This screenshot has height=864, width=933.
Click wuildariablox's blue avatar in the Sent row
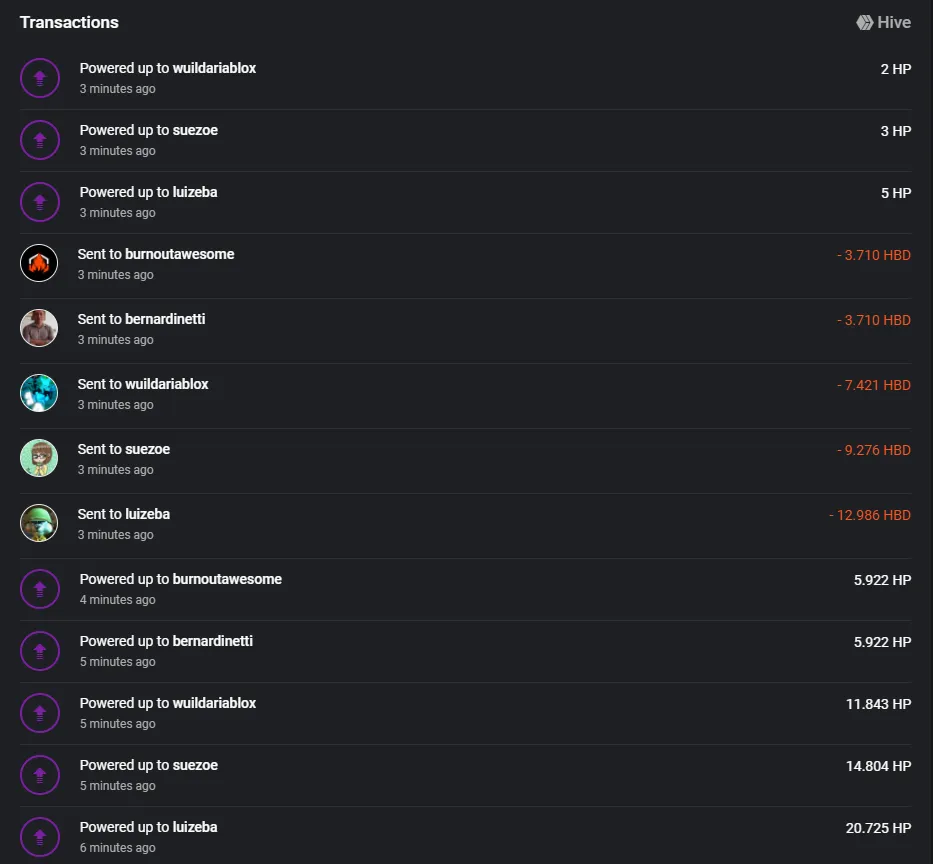point(39,393)
